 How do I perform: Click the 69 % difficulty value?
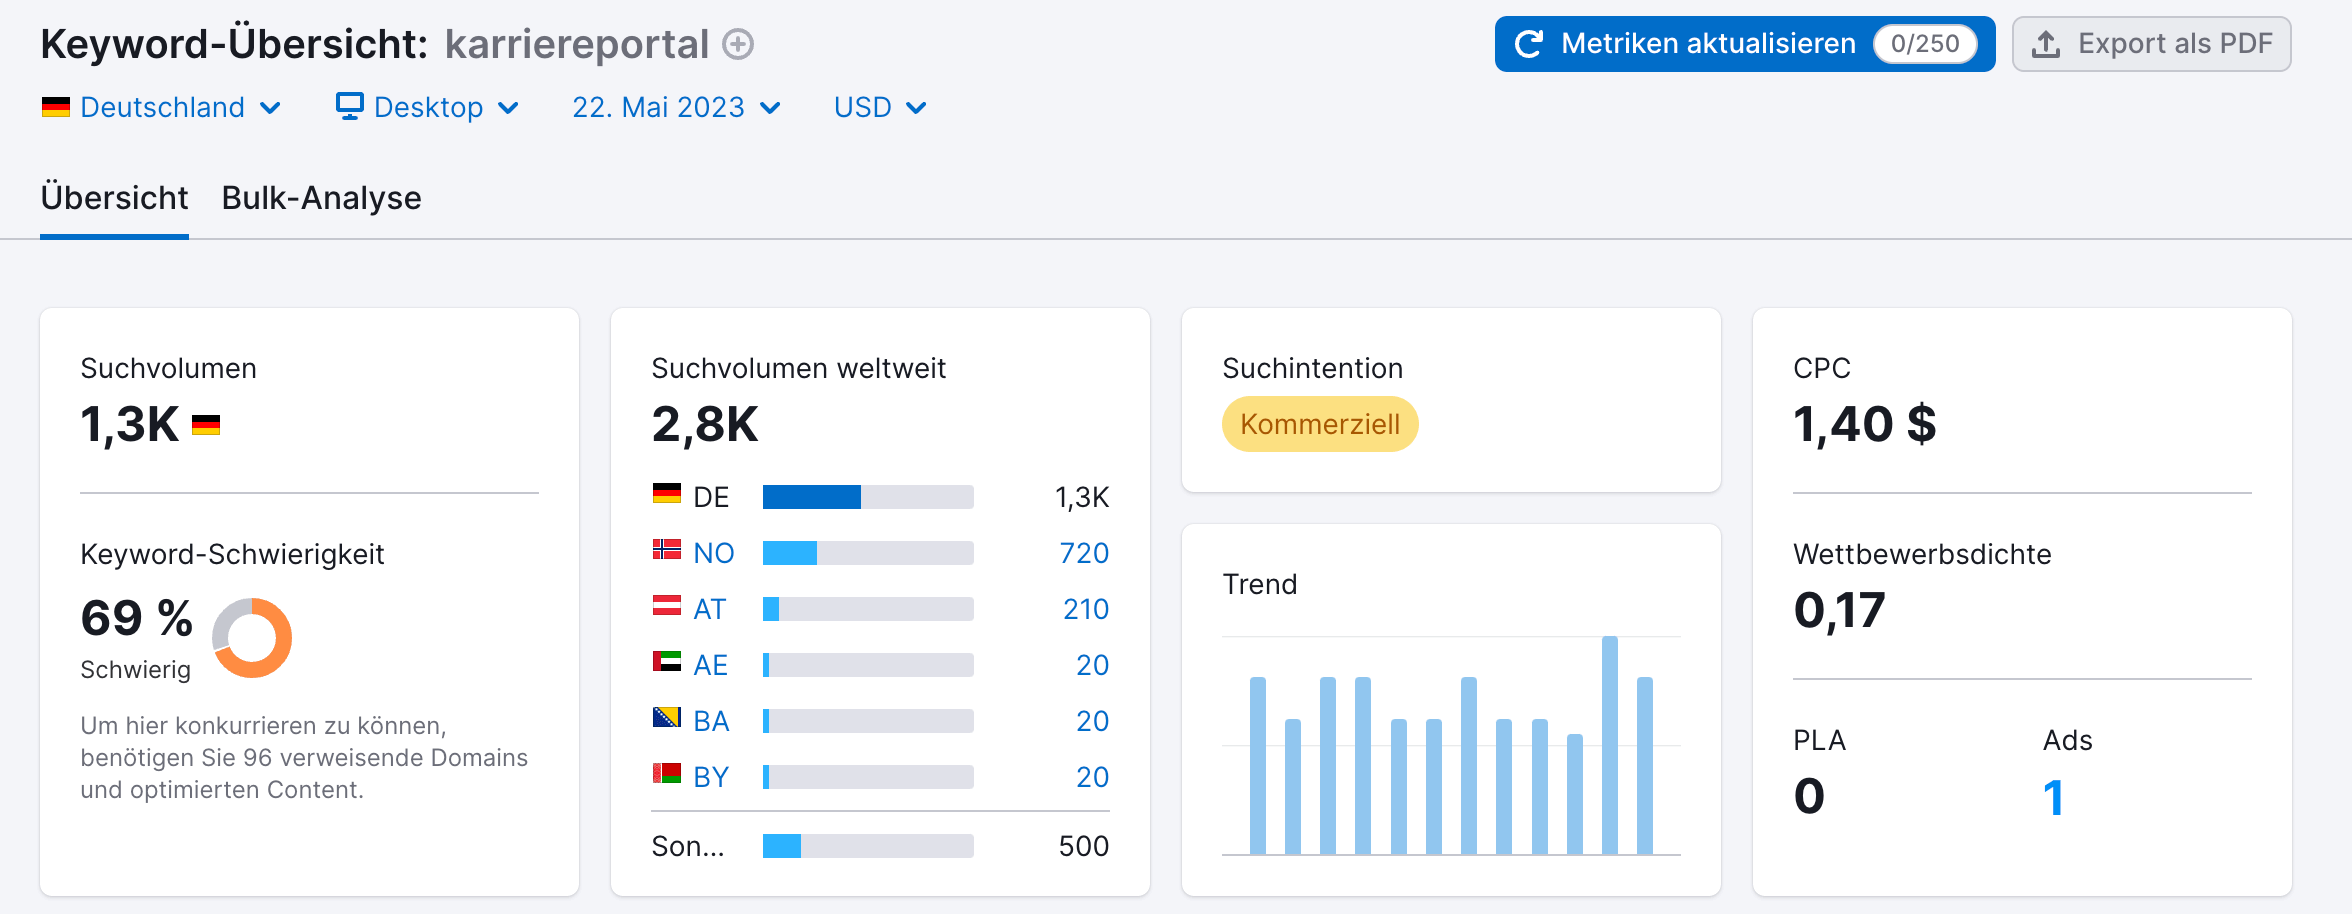click(137, 618)
